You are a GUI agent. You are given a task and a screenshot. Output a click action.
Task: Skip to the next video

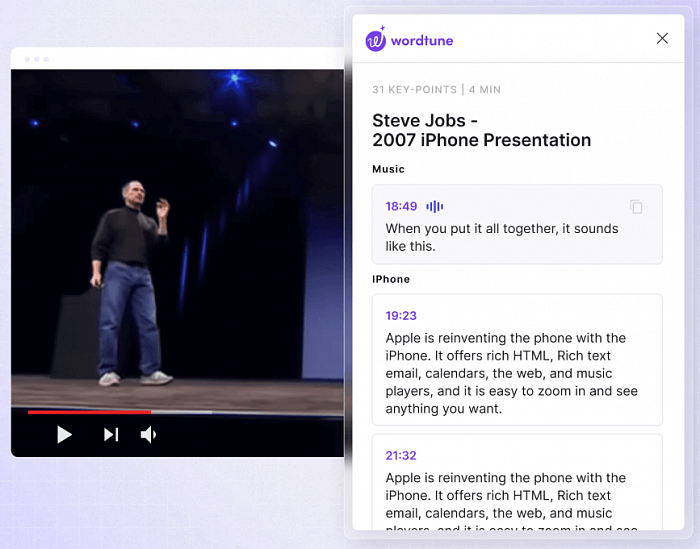tap(111, 434)
